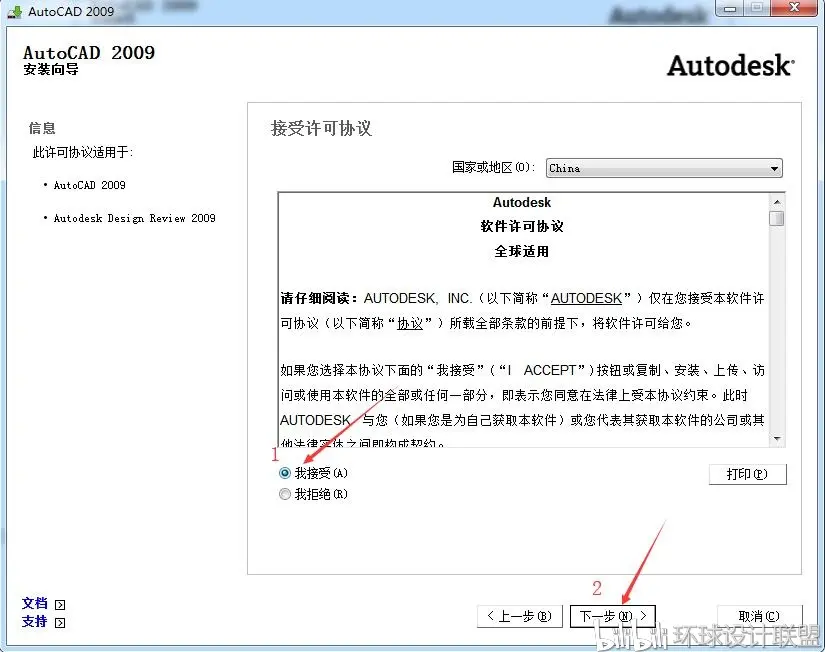Image resolution: width=825 pixels, height=652 pixels.
Task: Click the icon next to 文档
Action: click(61, 605)
